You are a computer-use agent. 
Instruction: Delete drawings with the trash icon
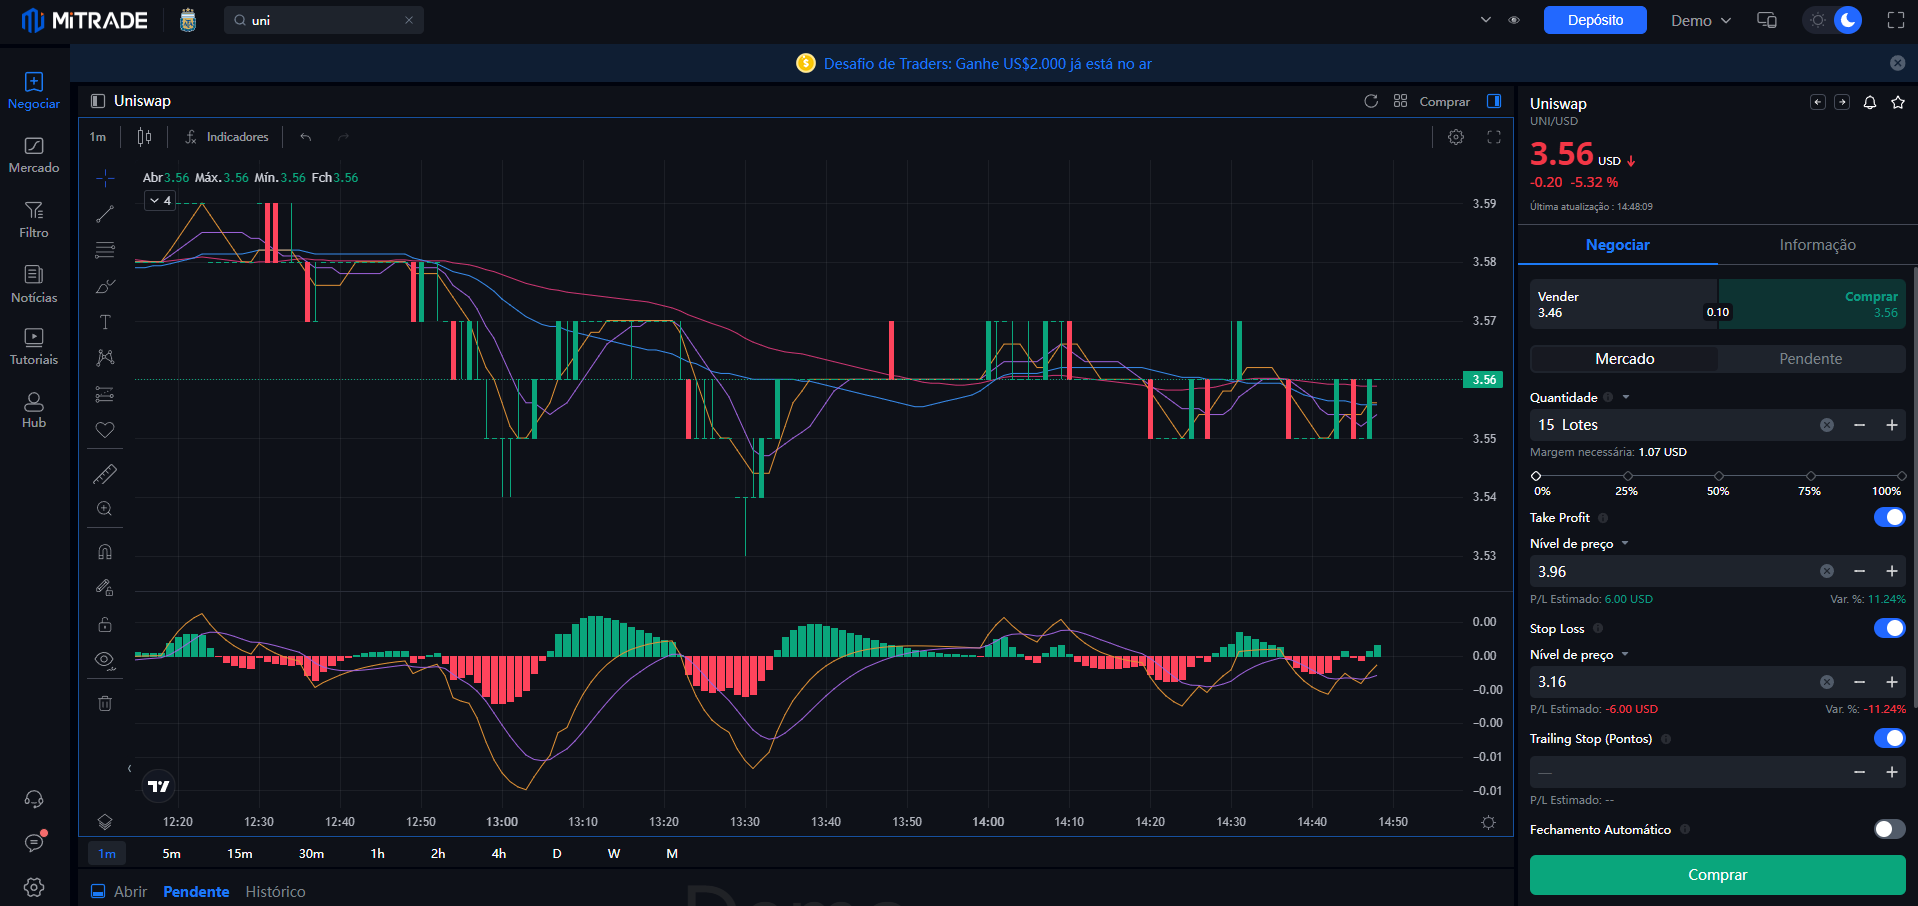click(105, 703)
